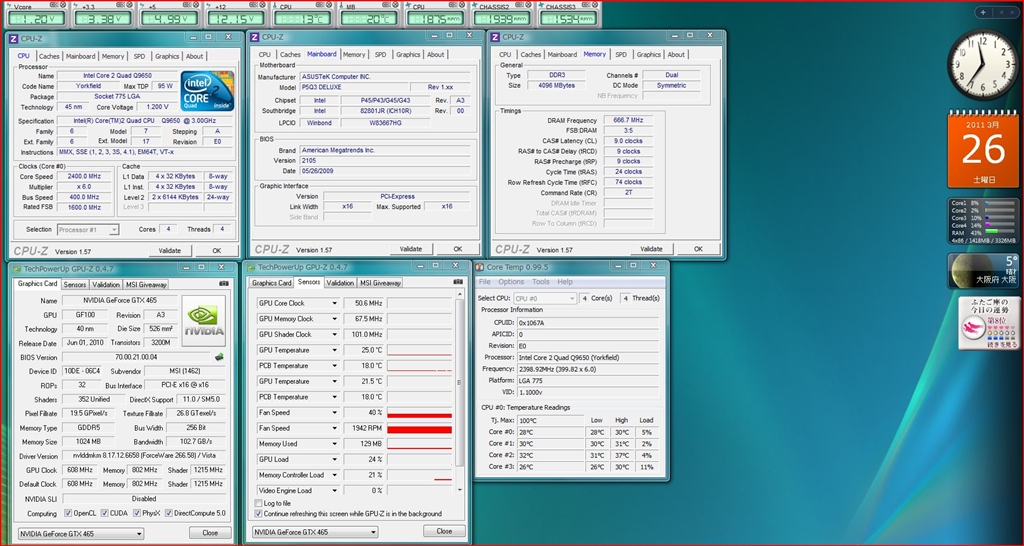Click the BIOS save chip icon in GPU-Z

click(219, 357)
